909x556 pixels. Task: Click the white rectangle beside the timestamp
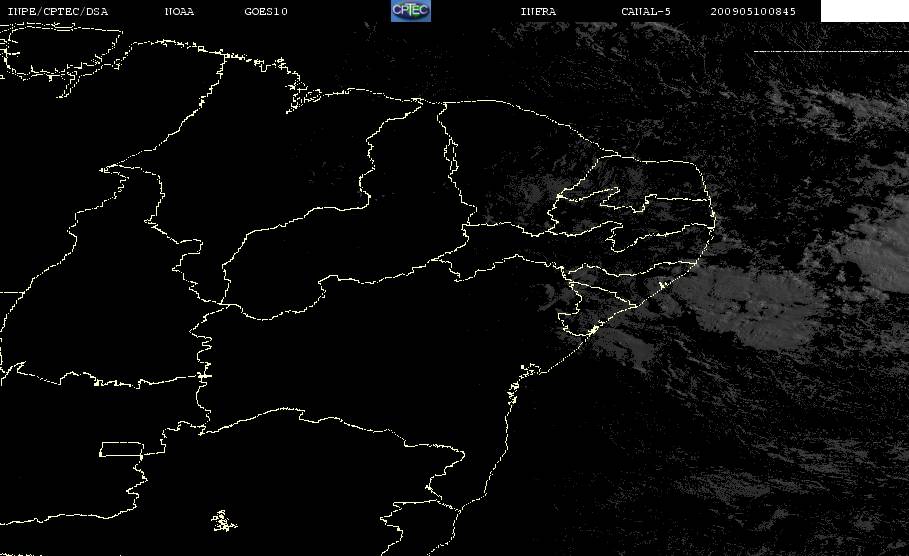[864, 11]
